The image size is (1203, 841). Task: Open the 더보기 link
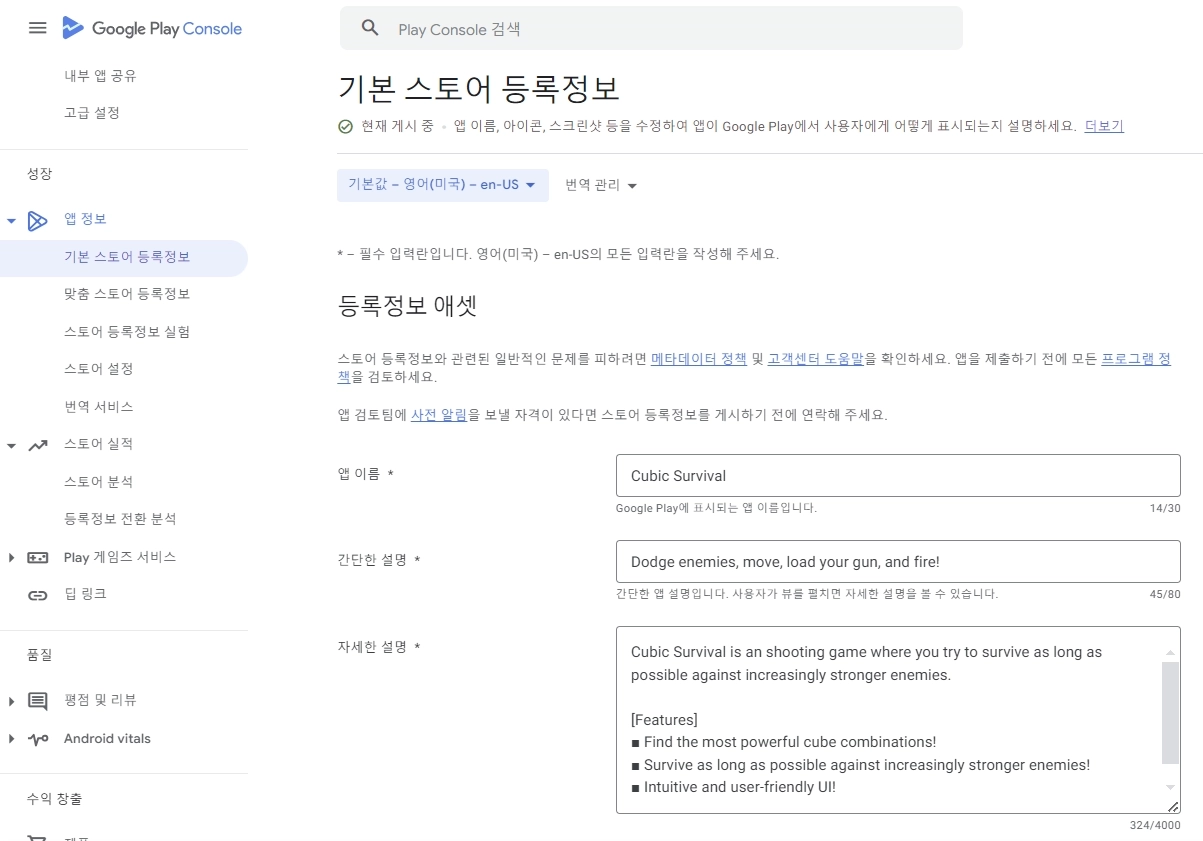click(1104, 126)
